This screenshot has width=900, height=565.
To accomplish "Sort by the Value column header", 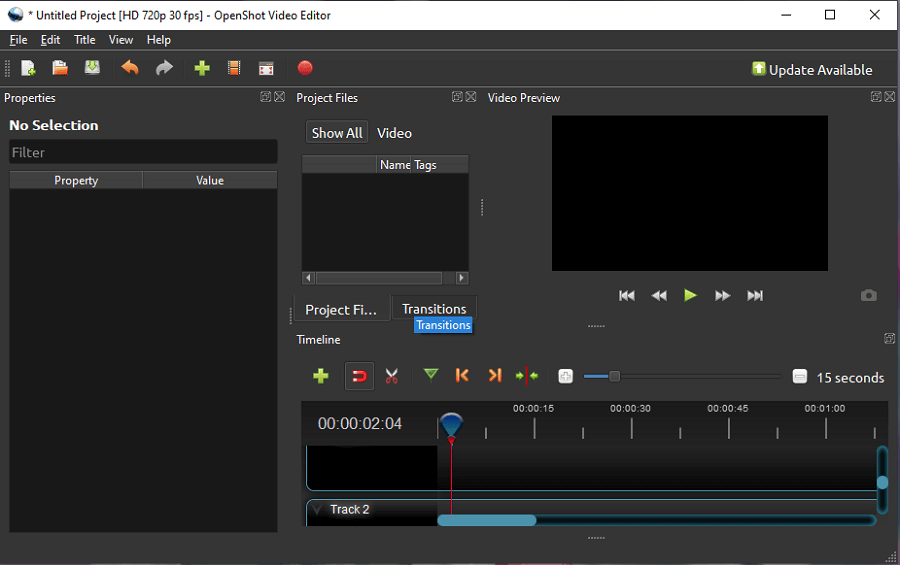I will (x=210, y=180).
